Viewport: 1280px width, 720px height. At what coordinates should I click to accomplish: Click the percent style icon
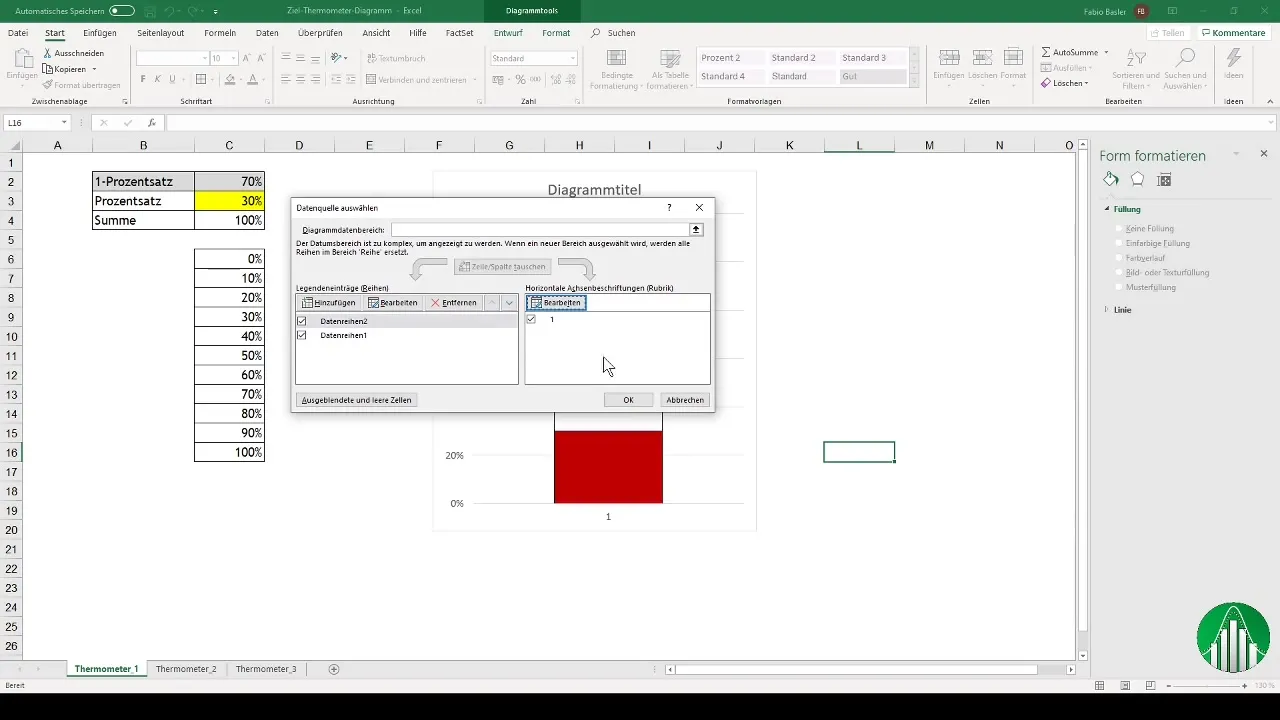click(518, 79)
